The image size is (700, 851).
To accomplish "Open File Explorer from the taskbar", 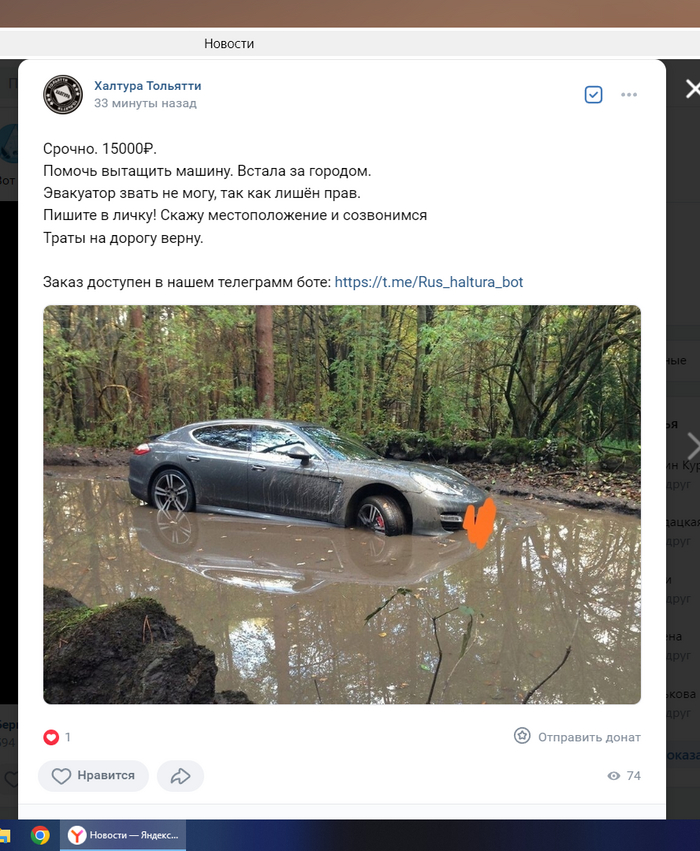I will [5, 835].
